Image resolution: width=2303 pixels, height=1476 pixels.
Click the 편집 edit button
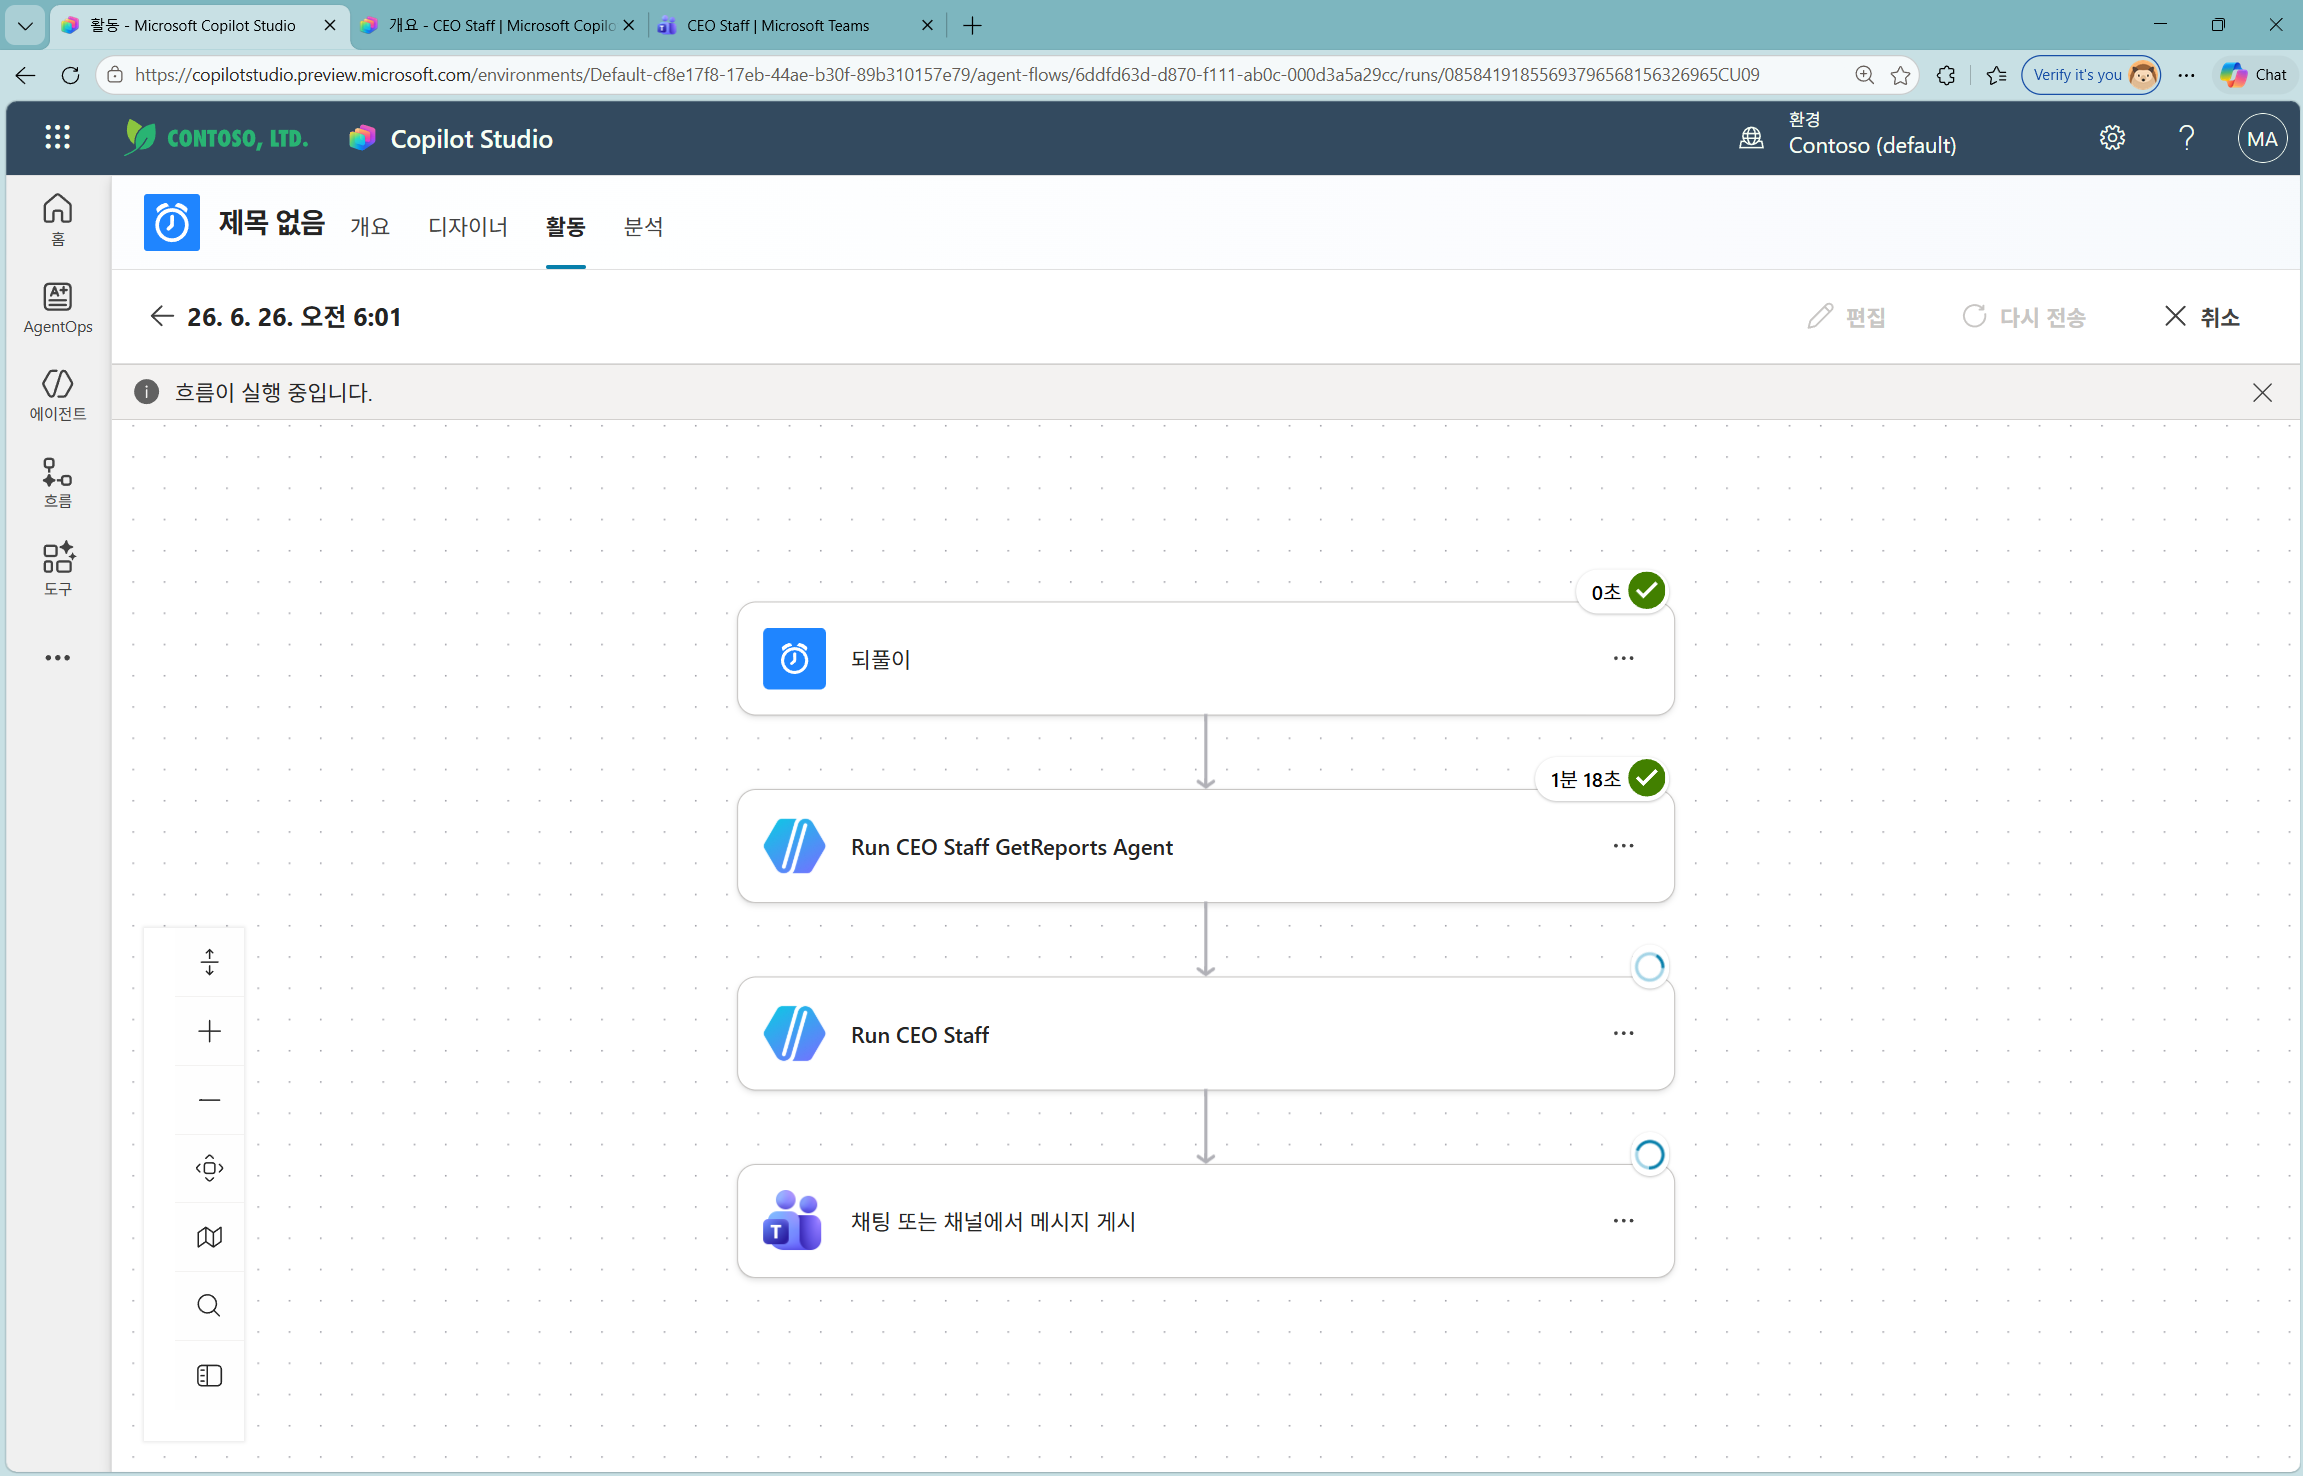1847,317
